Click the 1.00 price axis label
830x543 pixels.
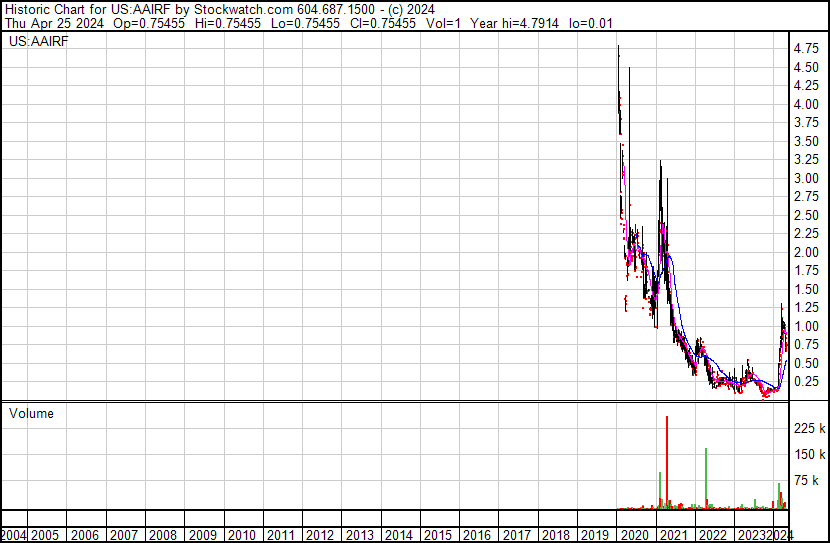pyautogui.click(x=806, y=326)
